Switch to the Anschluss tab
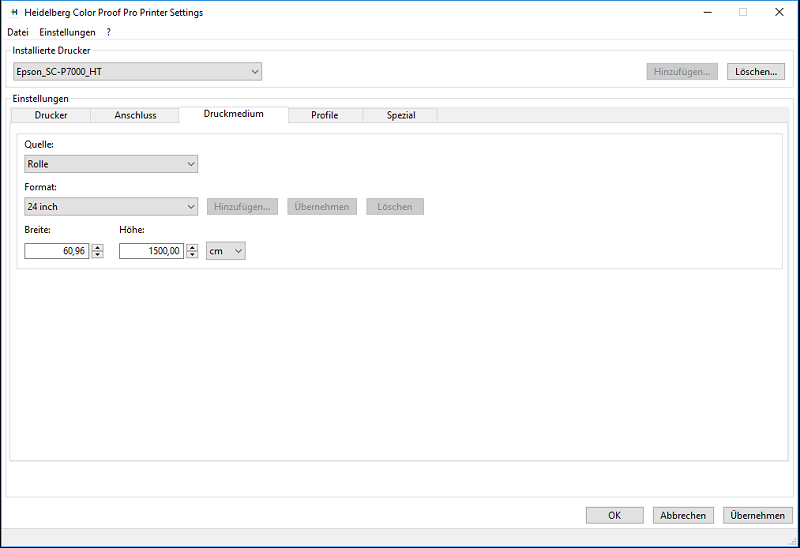The height and width of the screenshot is (548, 800). [135, 115]
